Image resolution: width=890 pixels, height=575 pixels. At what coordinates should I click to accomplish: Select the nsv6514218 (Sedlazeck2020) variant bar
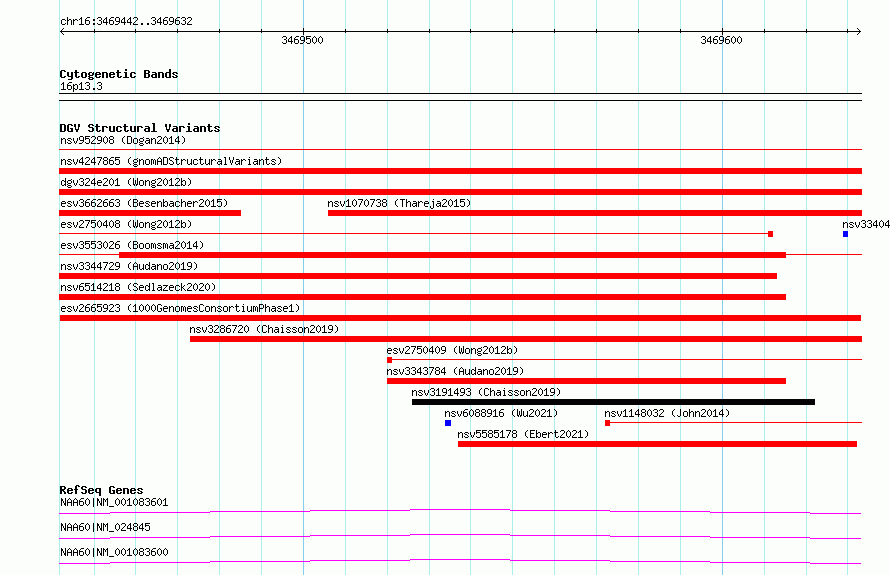point(422,297)
